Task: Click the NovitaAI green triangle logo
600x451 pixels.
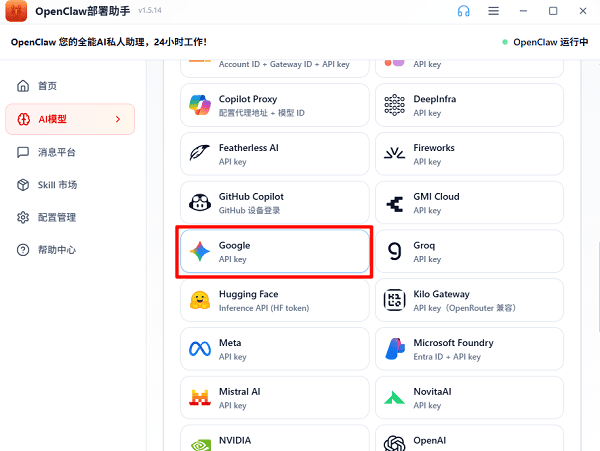Action: pyautogui.click(x=395, y=398)
